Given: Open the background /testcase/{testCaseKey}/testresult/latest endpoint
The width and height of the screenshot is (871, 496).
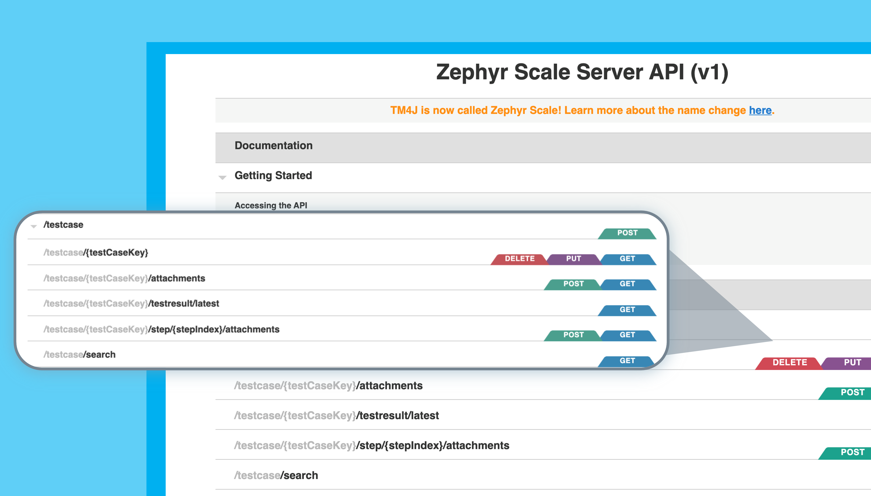Looking at the screenshot, I should [336, 416].
